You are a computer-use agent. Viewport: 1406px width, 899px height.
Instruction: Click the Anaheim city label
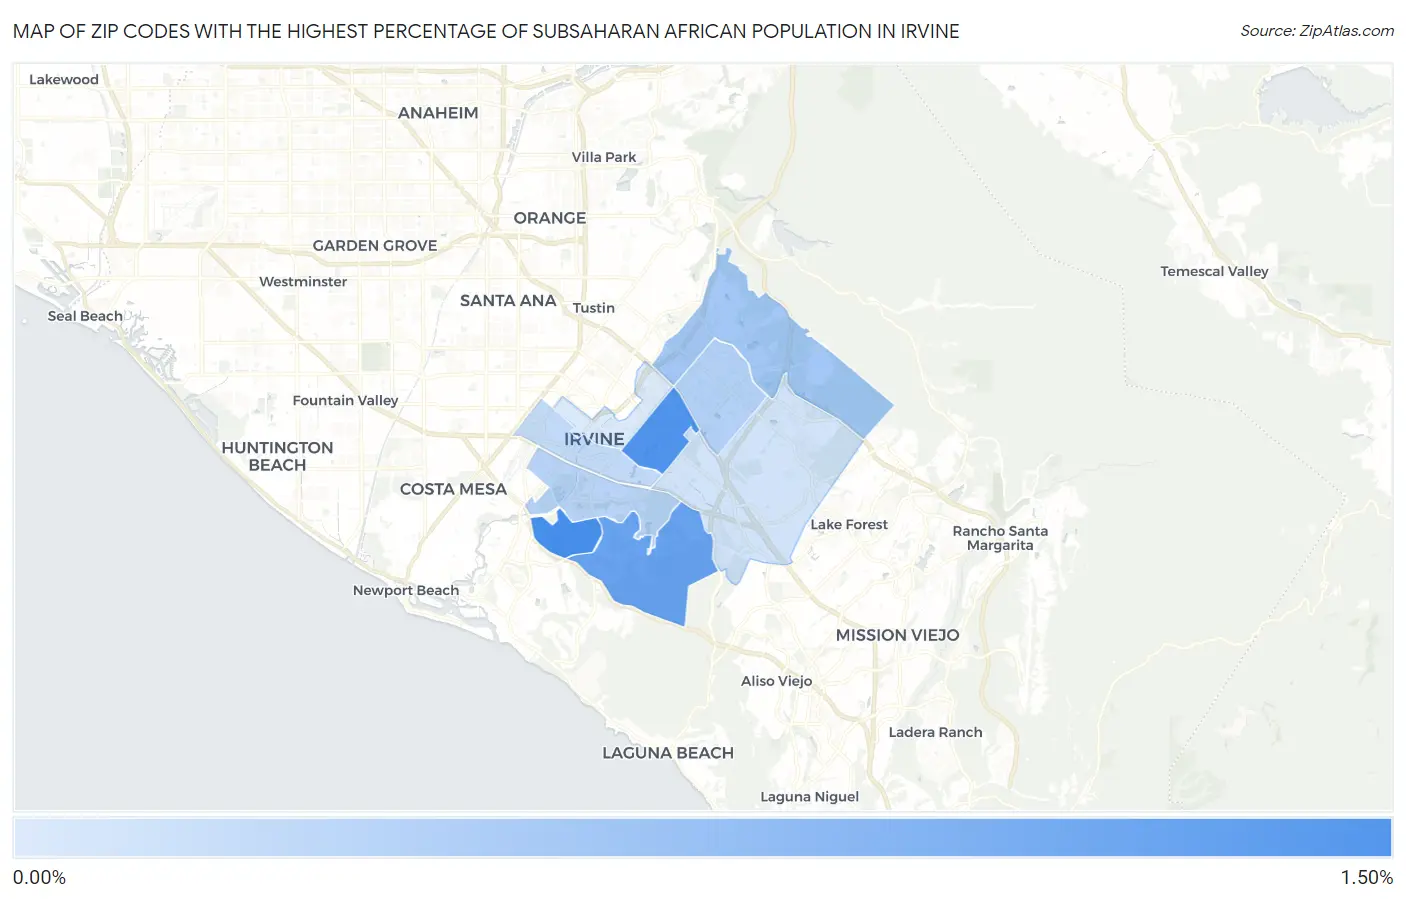438,113
